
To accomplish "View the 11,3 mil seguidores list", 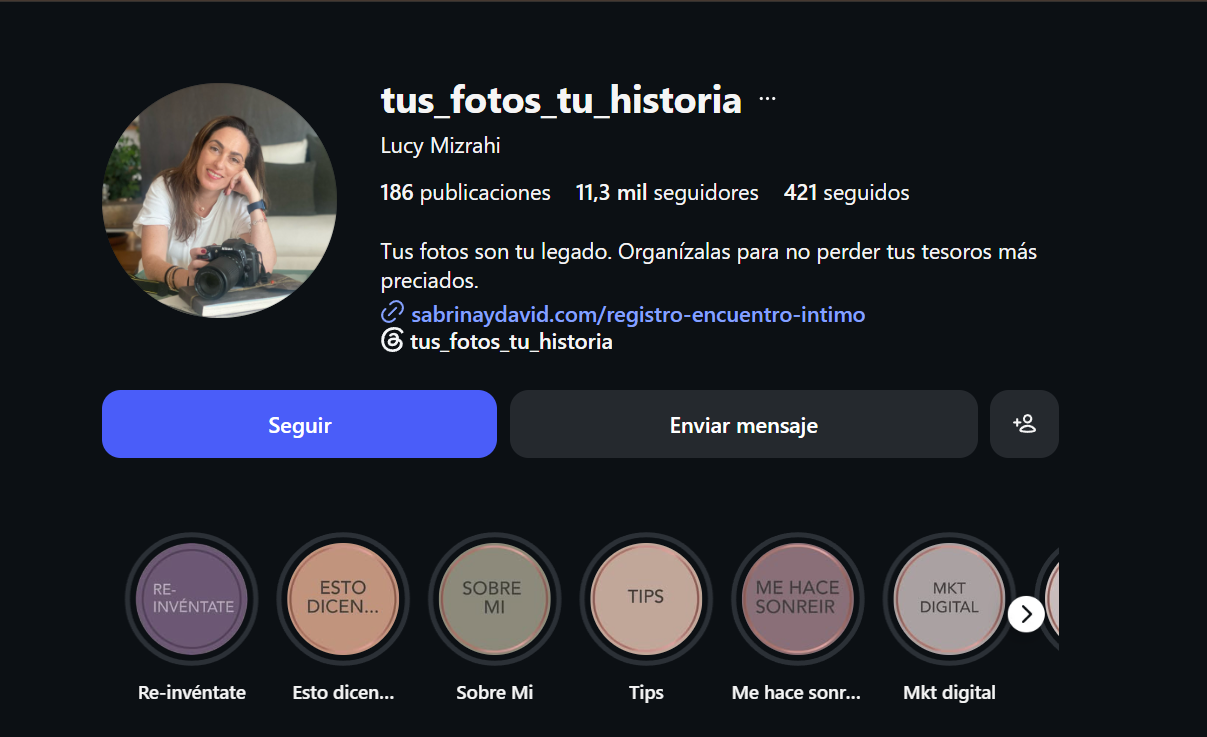I will 667,192.
